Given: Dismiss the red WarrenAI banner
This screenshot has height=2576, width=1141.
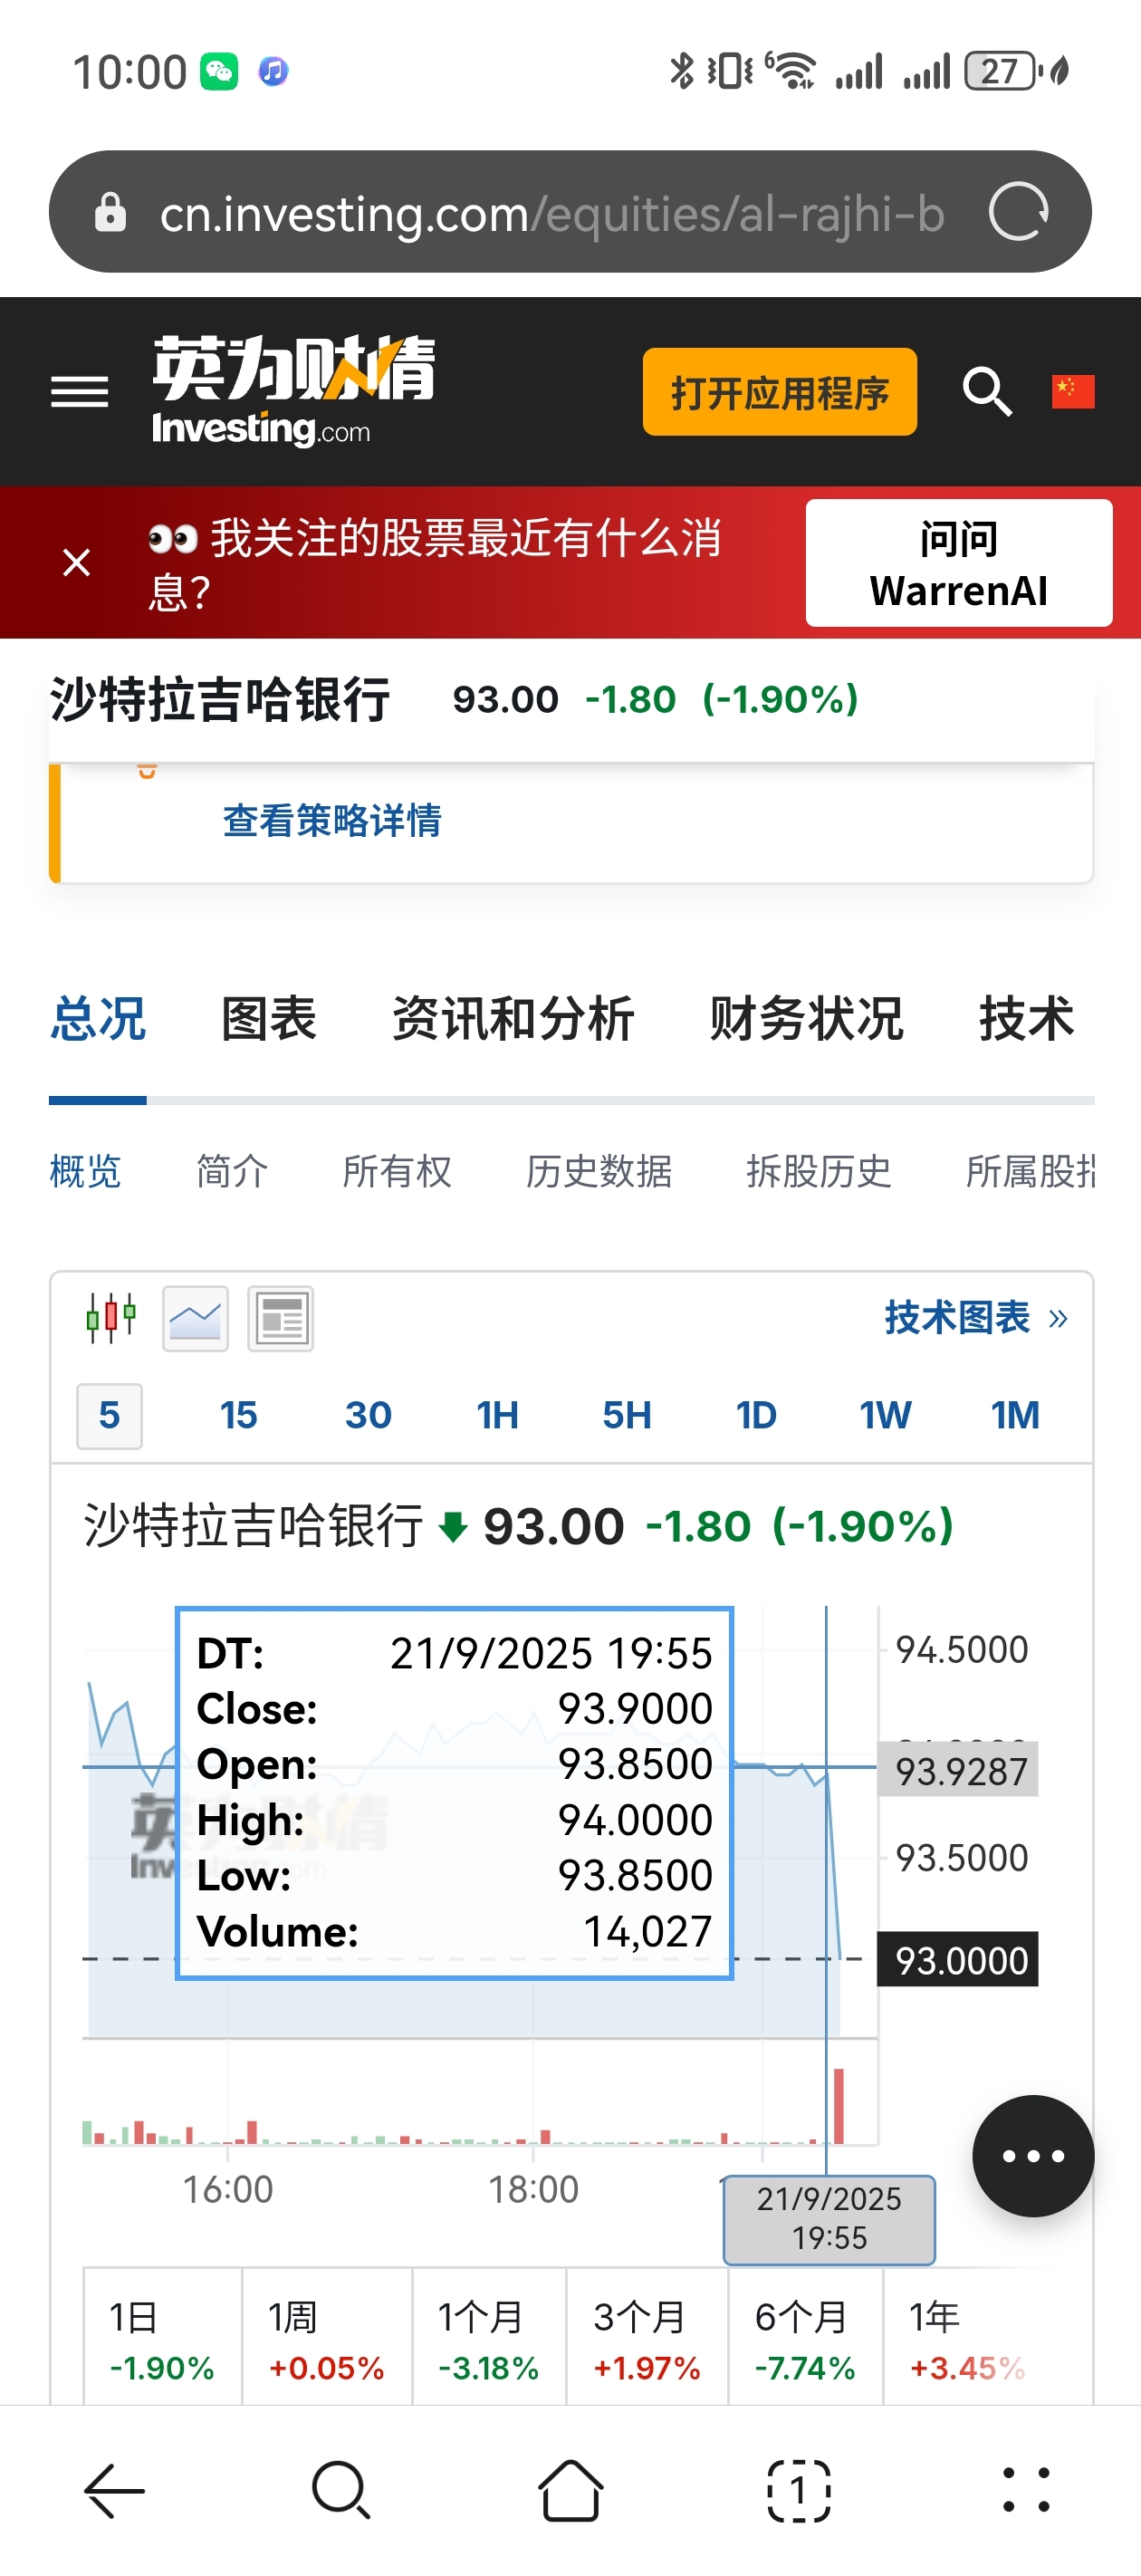Looking at the screenshot, I should tap(77, 562).
